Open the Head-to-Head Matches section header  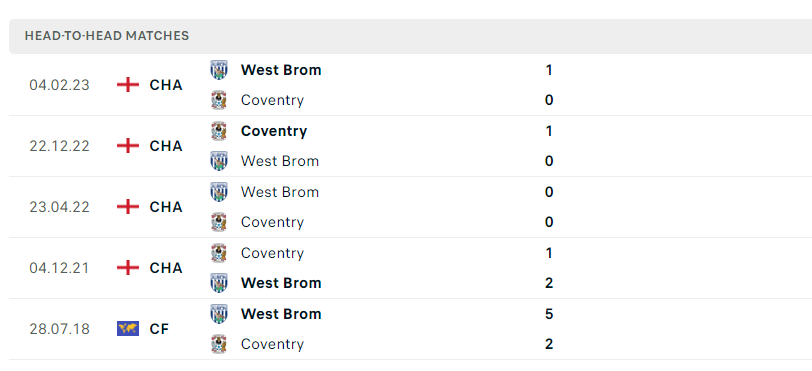point(410,36)
